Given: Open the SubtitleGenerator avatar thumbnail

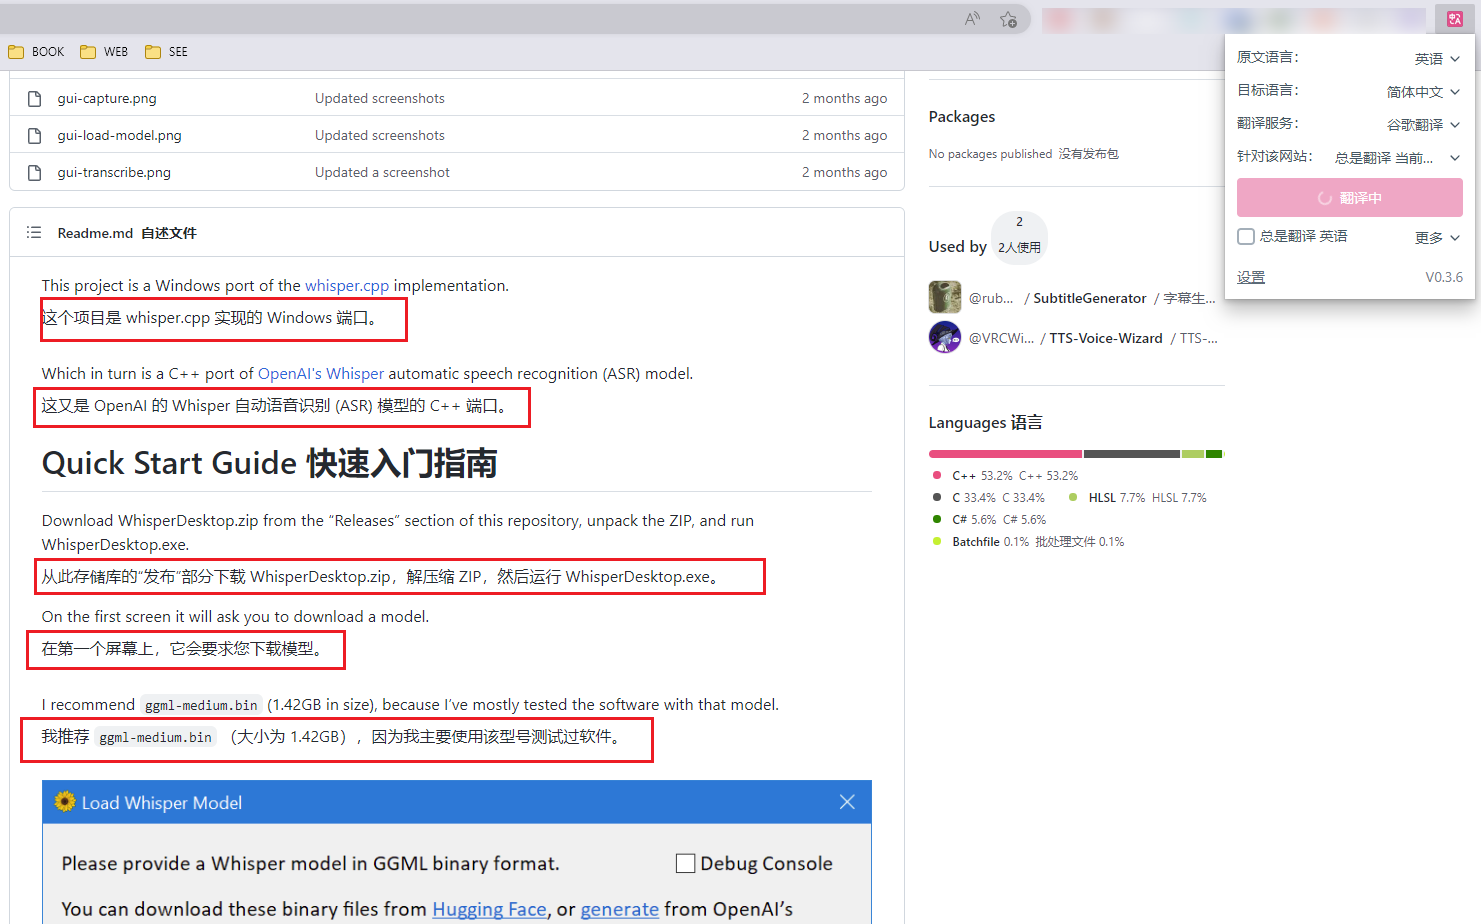Looking at the screenshot, I should point(944,296).
